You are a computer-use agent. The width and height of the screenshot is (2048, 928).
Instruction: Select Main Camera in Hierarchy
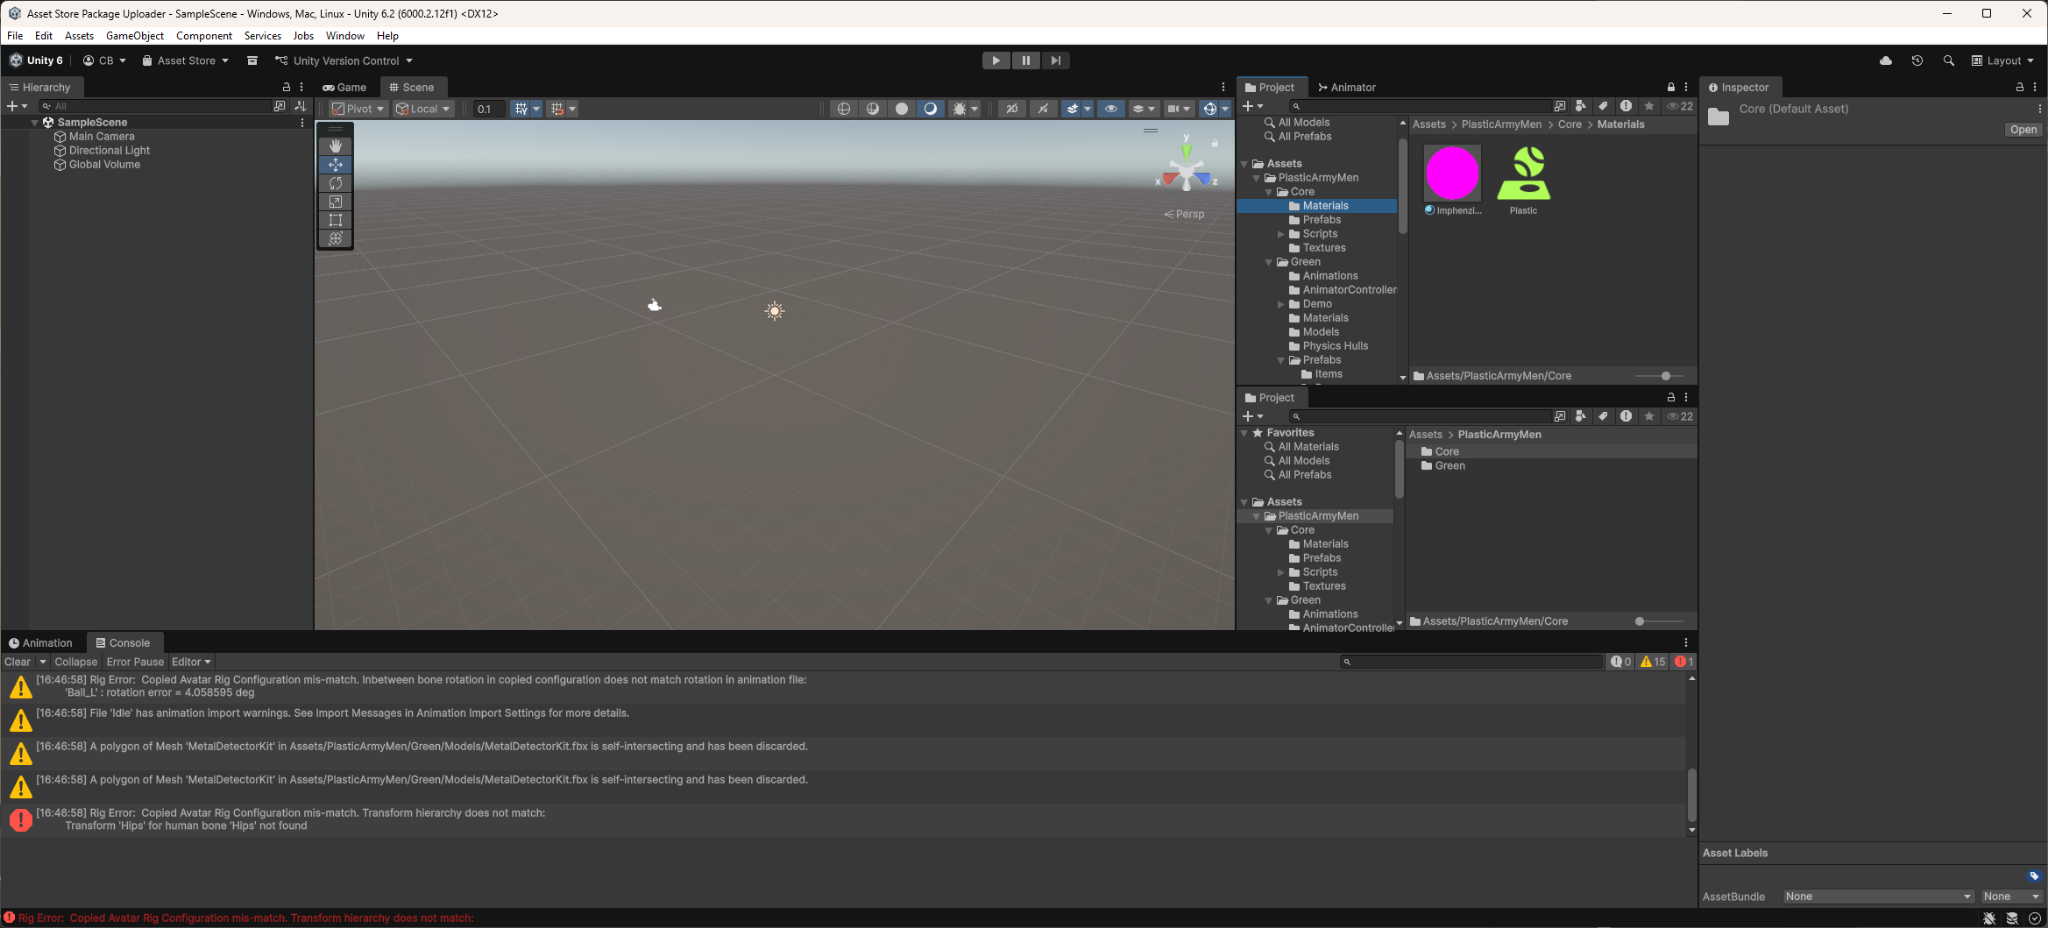[101, 137]
